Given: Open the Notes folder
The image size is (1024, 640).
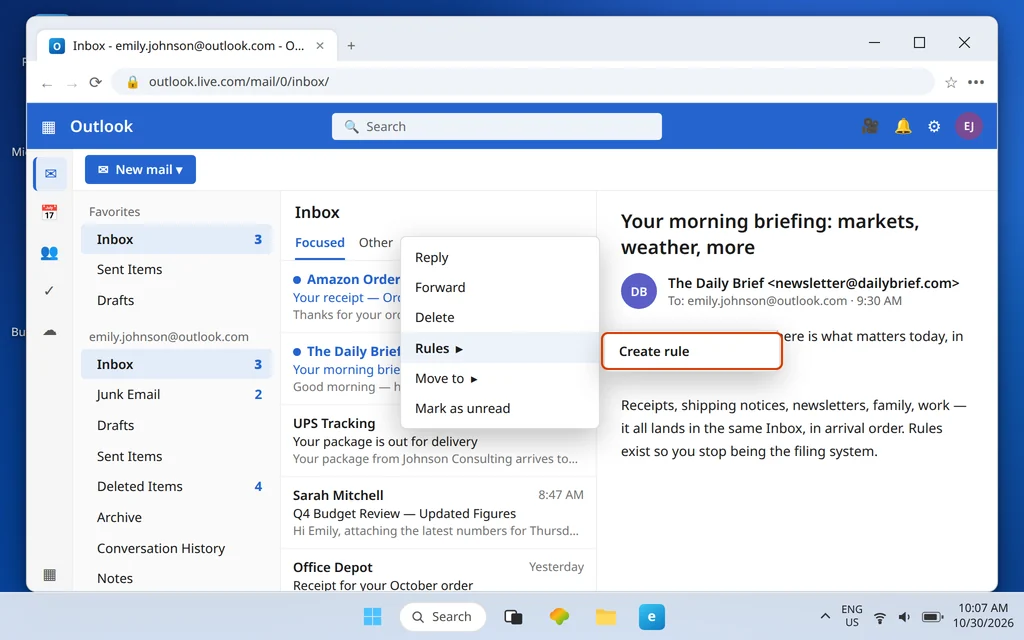Looking at the screenshot, I should click(x=176, y=579).
